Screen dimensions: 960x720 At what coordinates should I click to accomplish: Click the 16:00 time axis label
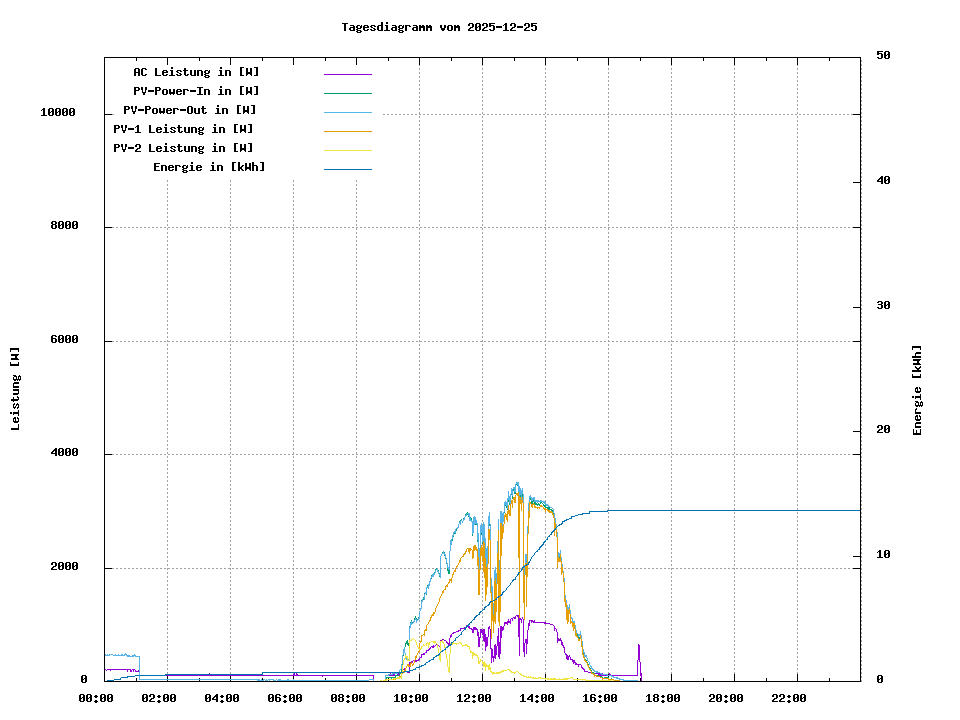click(601, 698)
